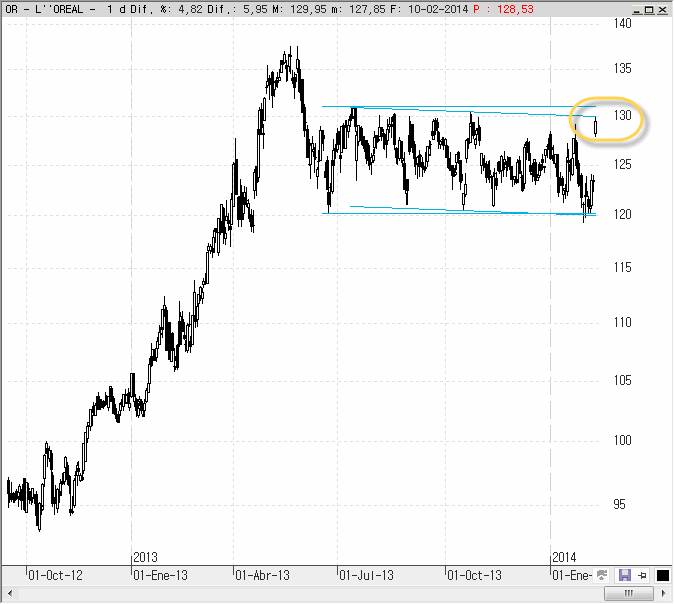This screenshot has width=674, height=604.
Task: Maximize the L'OREAL chart window
Action: tap(649, 9)
